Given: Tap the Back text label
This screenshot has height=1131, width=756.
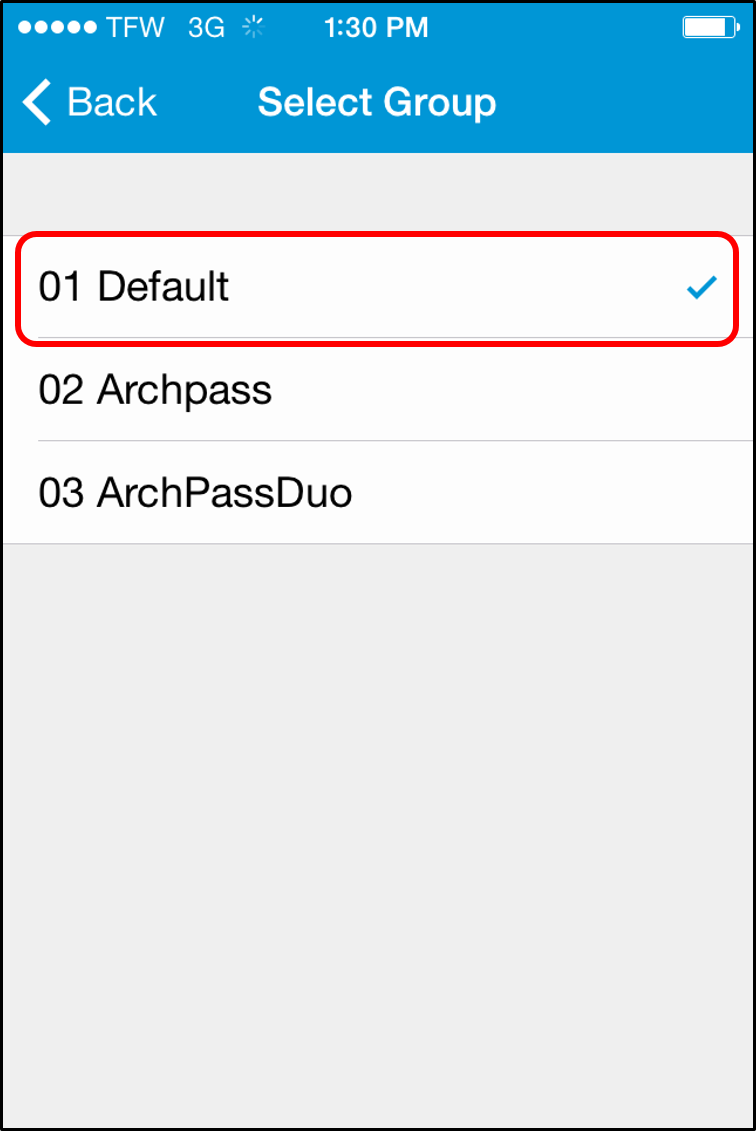Looking at the screenshot, I should (x=112, y=102).
